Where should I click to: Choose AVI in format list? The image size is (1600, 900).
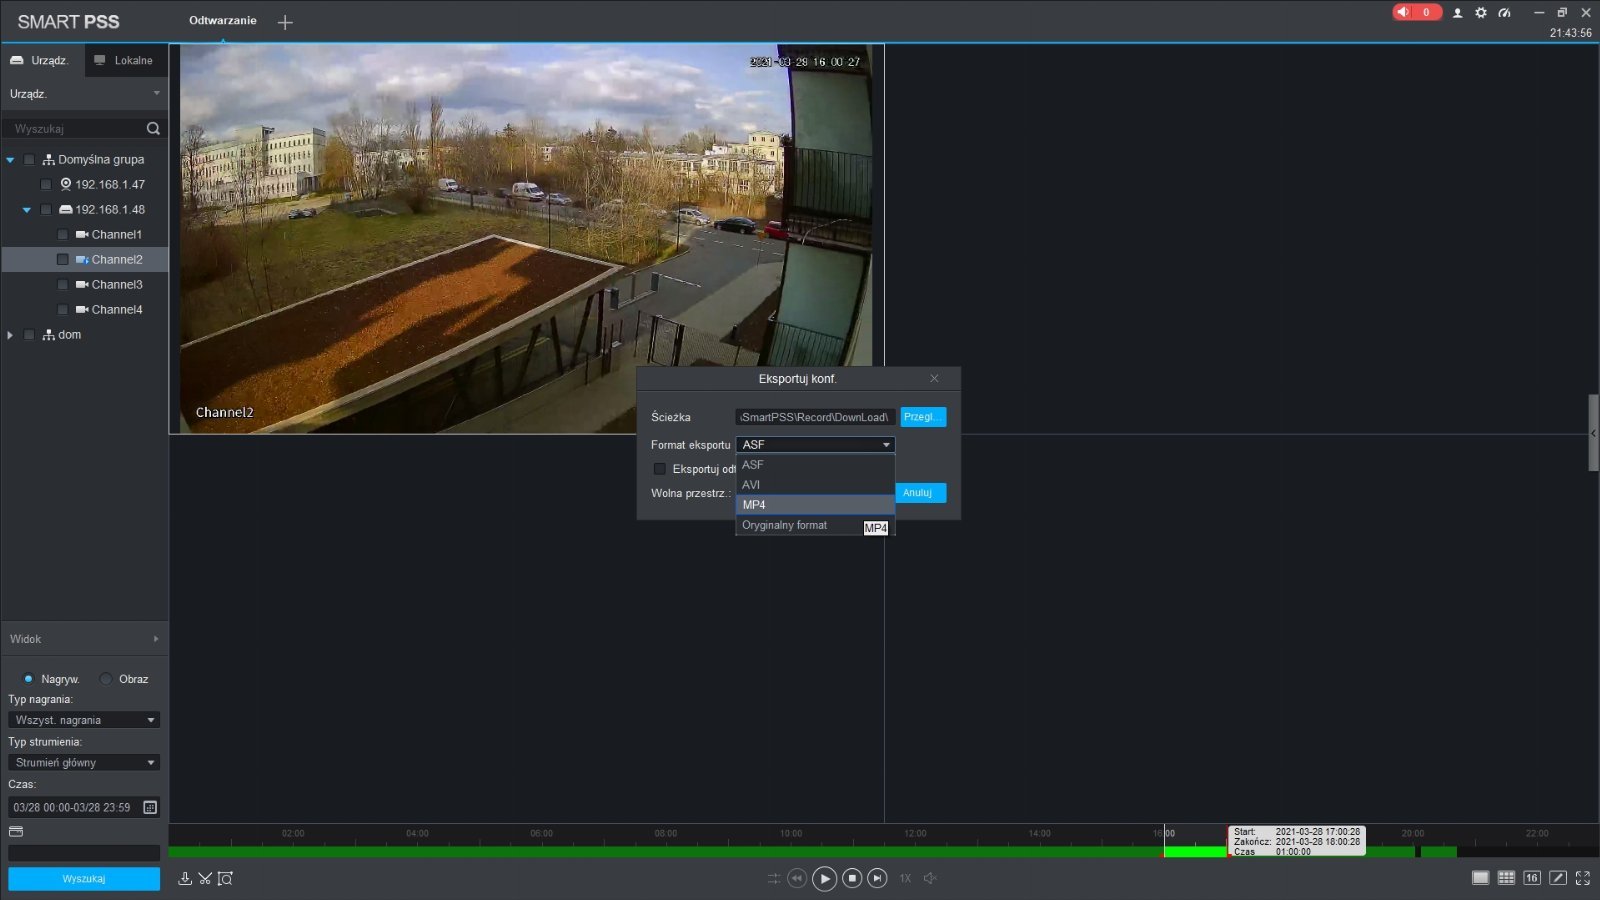(x=815, y=485)
